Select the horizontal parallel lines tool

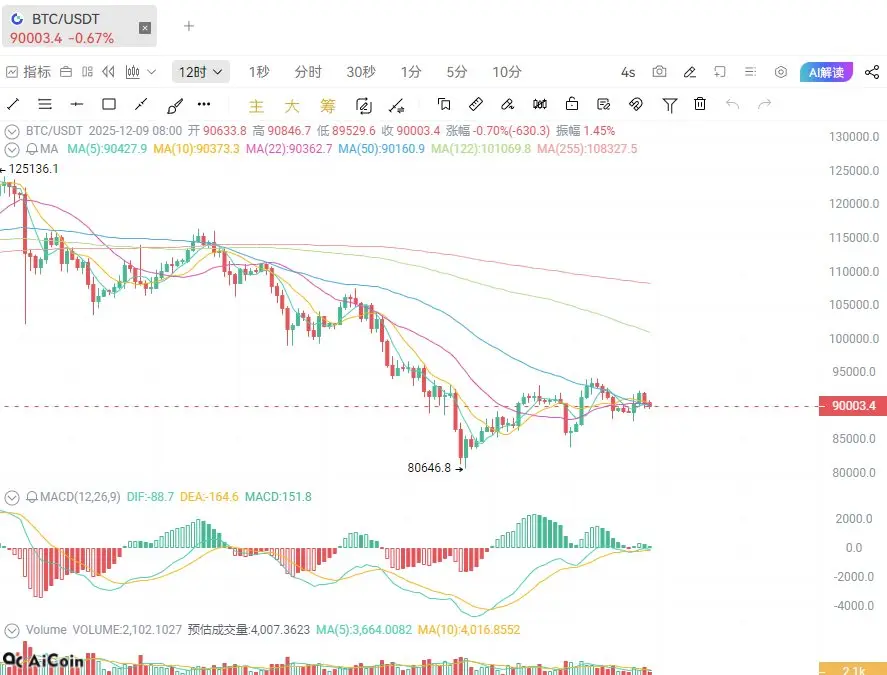(45, 104)
